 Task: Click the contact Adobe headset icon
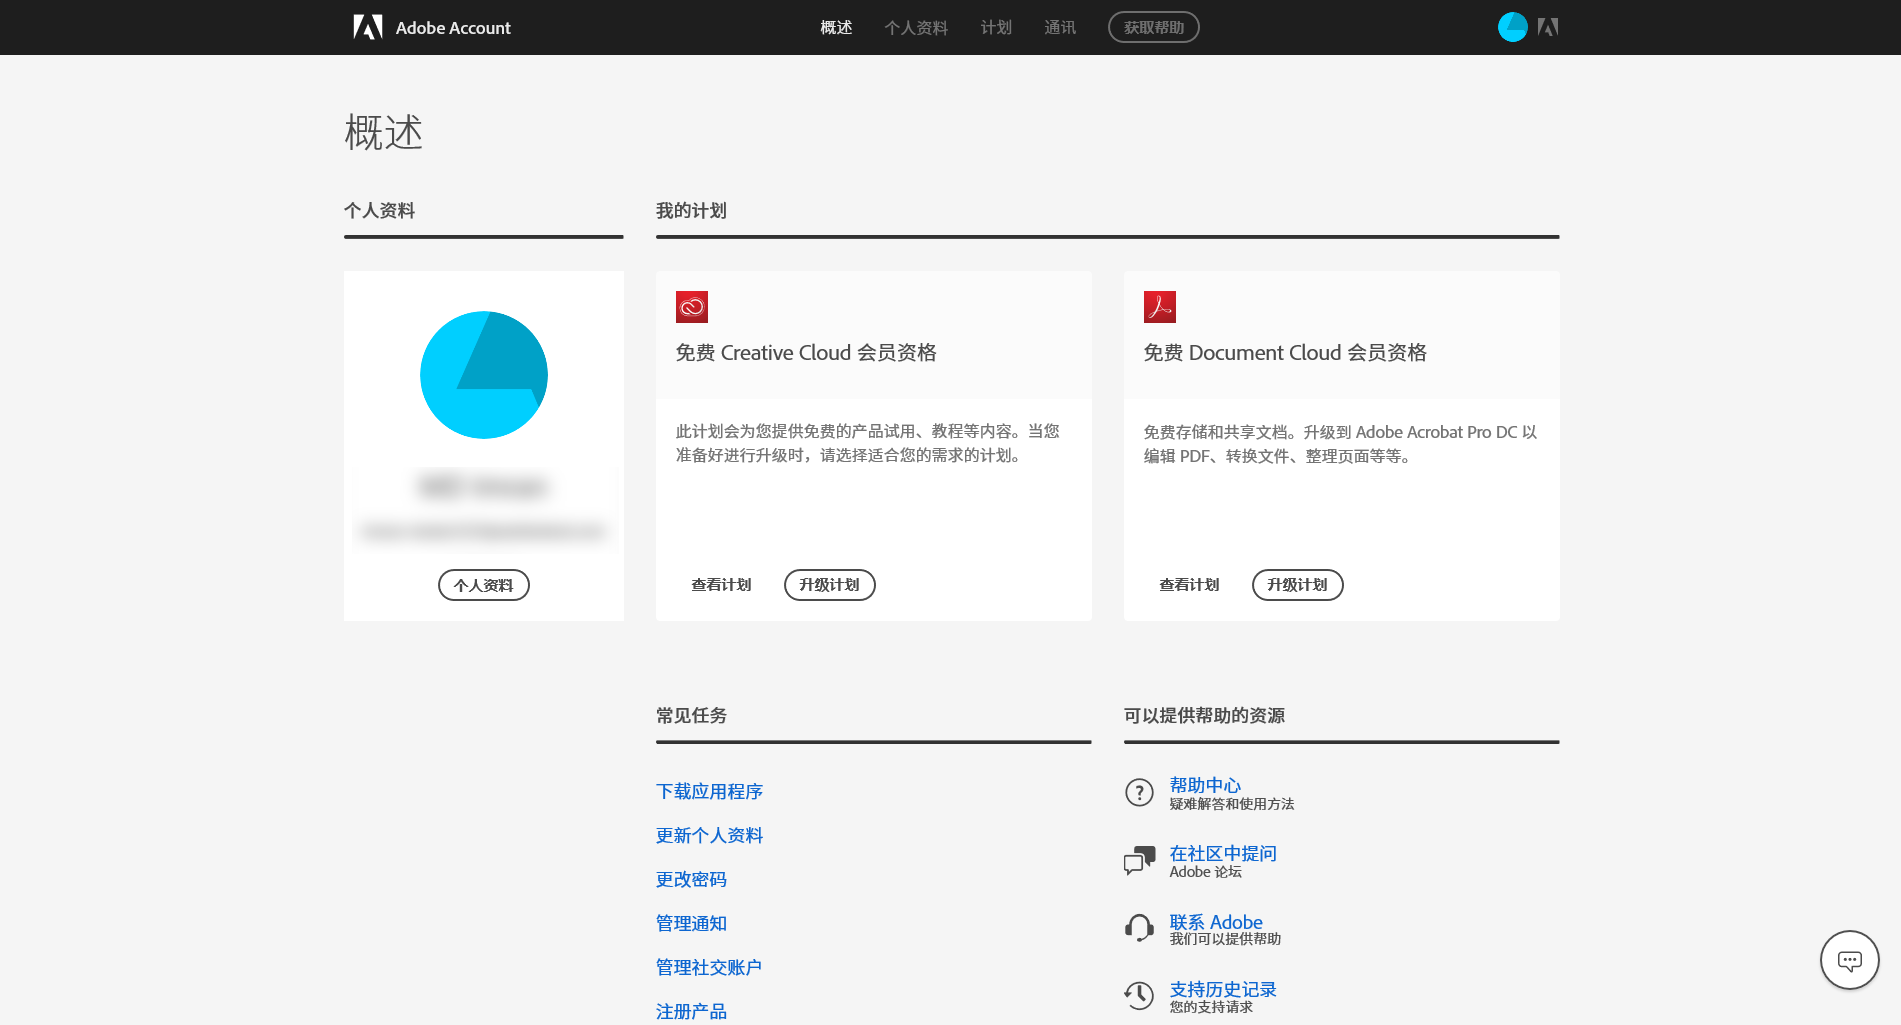pos(1139,928)
